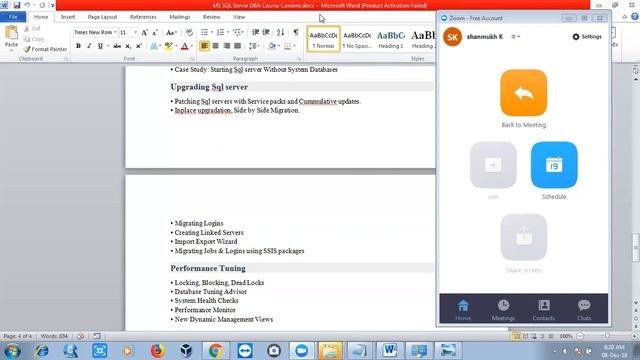Screen dimensions: 640x360
Task: Apply the Heading 1 style
Action: [x=391, y=39]
